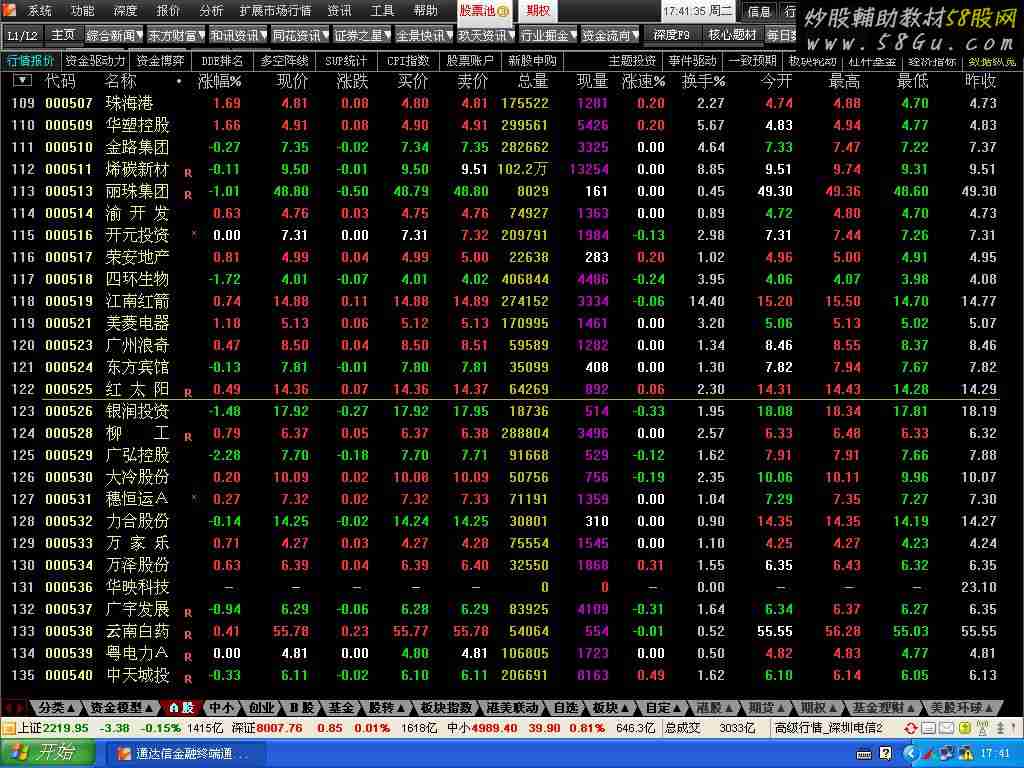The width and height of the screenshot is (1024, 768).
Task: Click the red refresh icon in status bar
Action: tap(910, 728)
